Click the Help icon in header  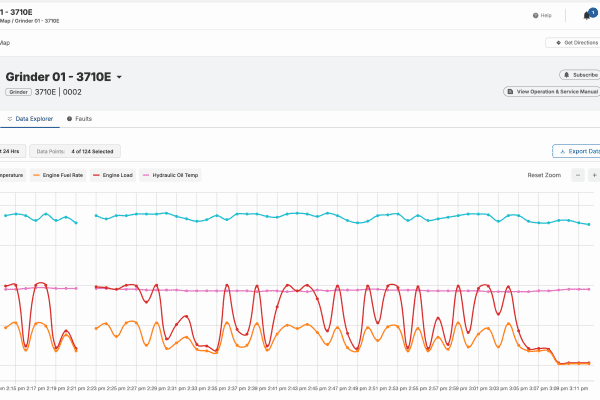click(563, 16)
